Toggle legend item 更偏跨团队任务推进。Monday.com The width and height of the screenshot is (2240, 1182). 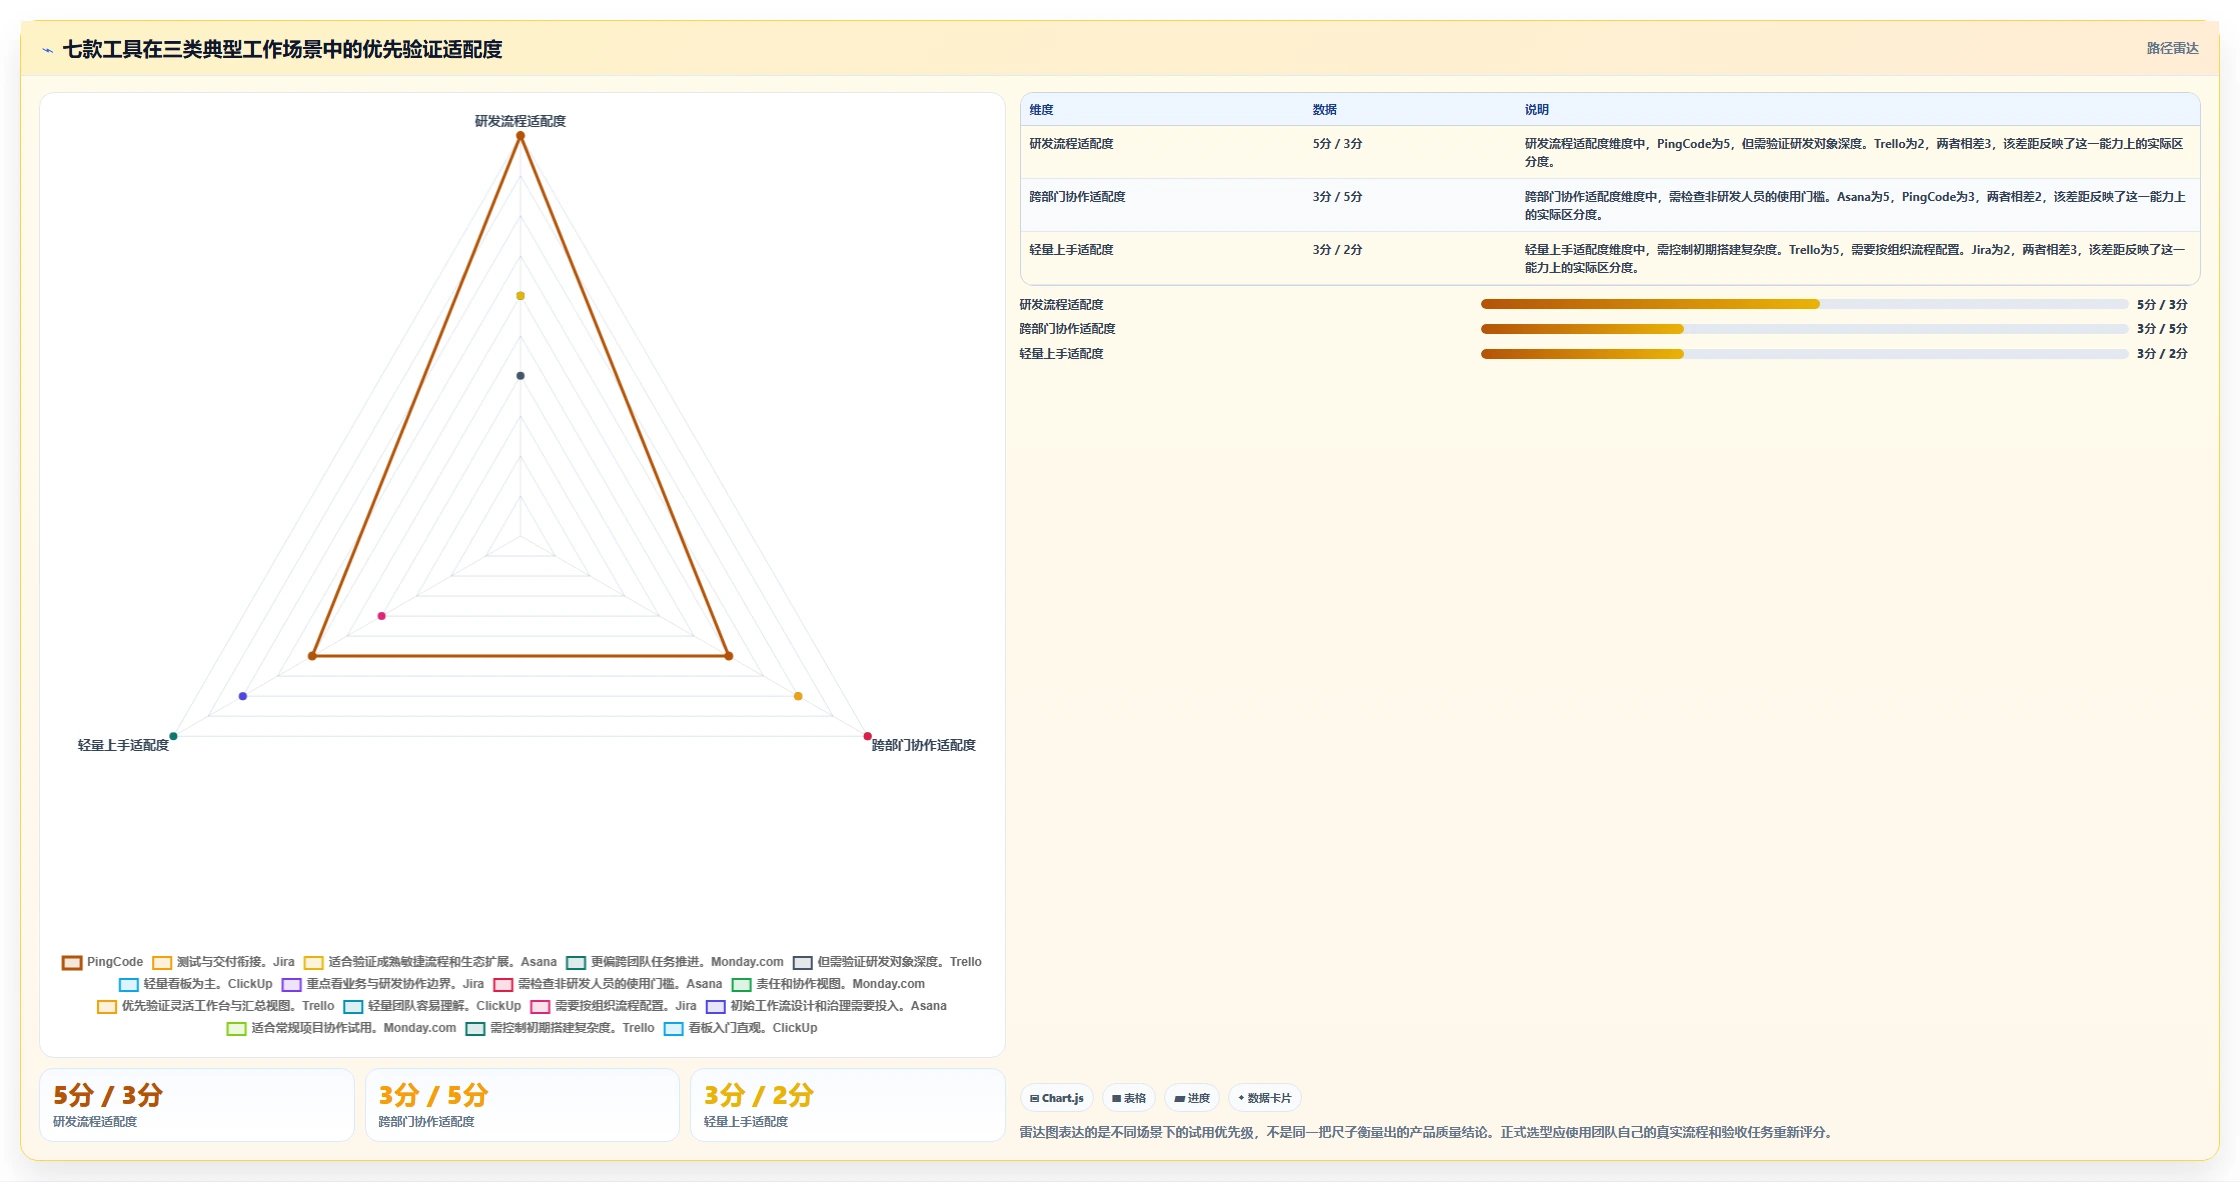pyautogui.click(x=675, y=962)
